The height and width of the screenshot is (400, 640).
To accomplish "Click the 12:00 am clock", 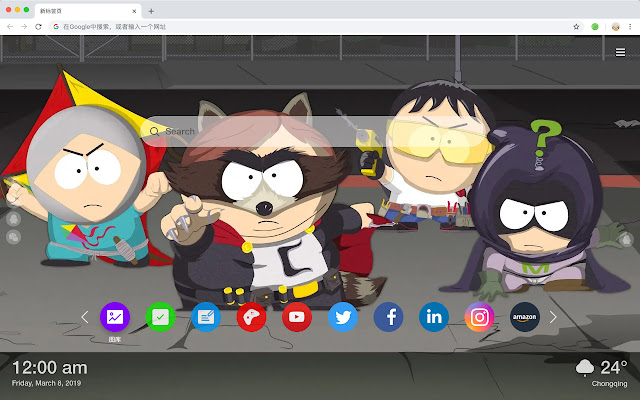I will (x=50, y=368).
